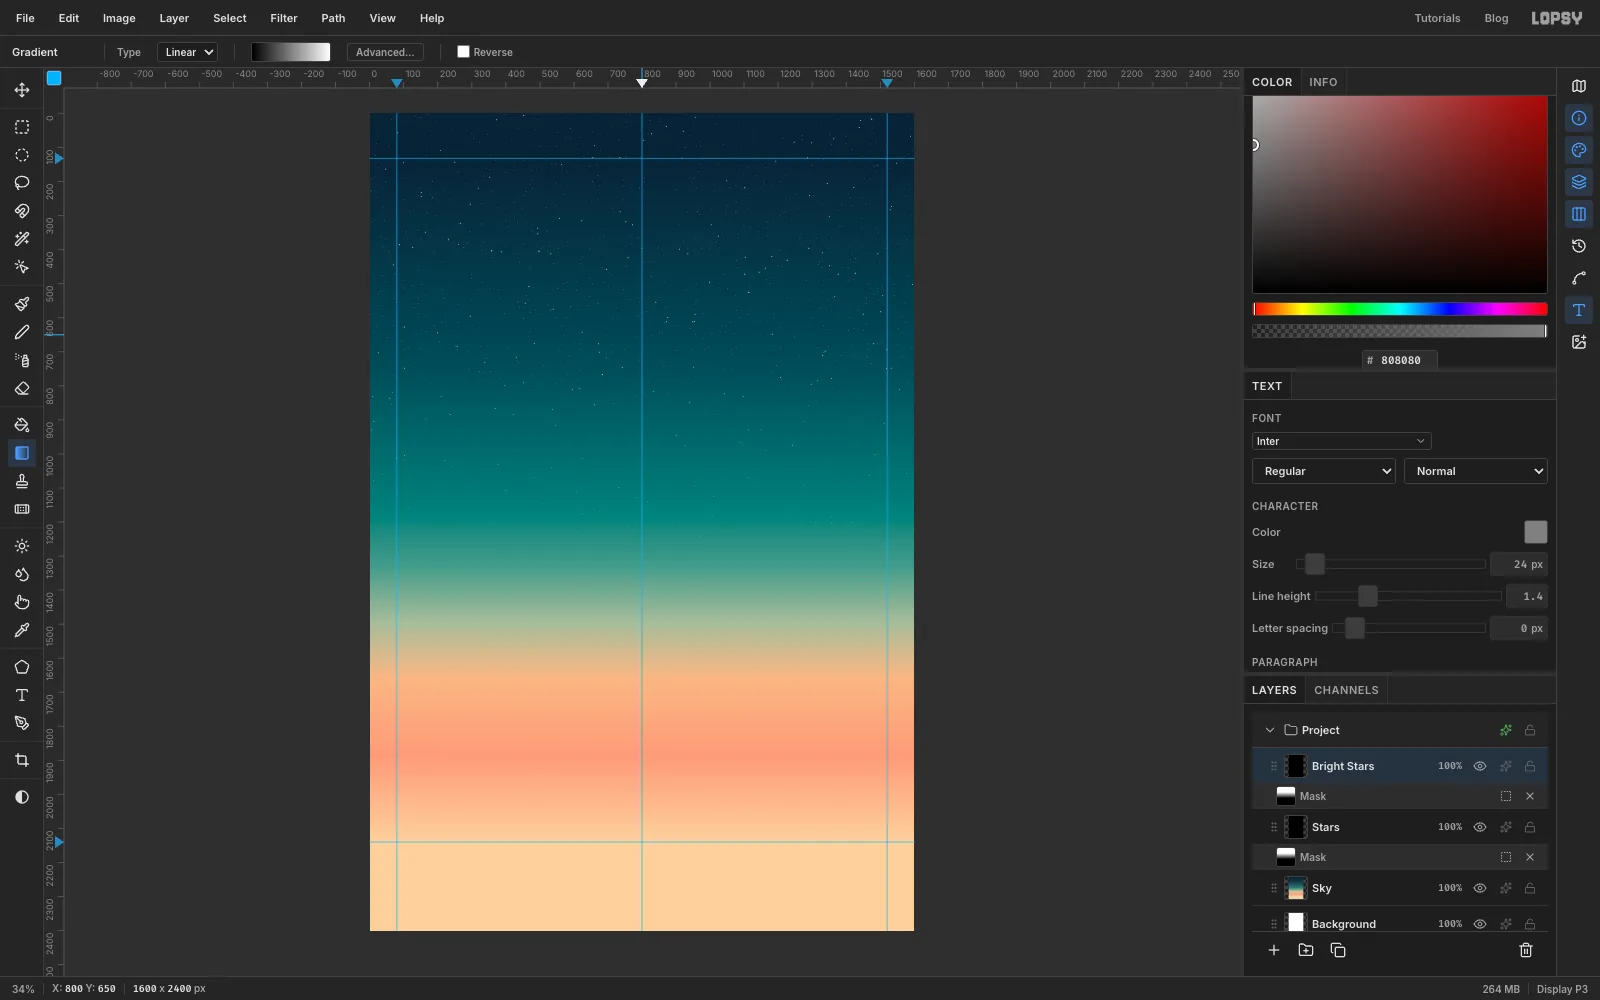The image size is (1600, 1000).
Task: Open the Regular font weight dropdown
Action: [1324, 471]
